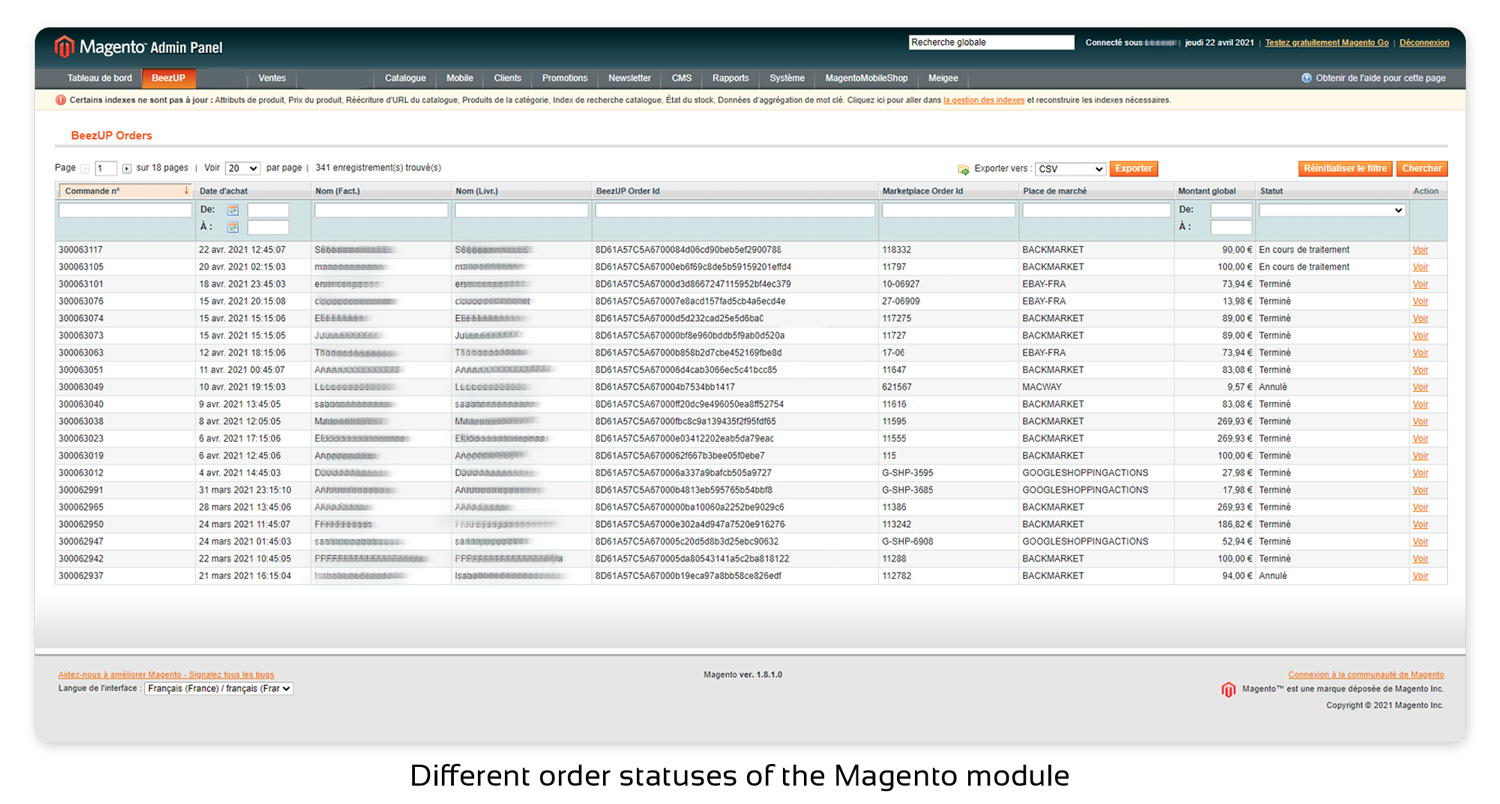Click the Marketplace Order Id filter field

pos(949,211)
